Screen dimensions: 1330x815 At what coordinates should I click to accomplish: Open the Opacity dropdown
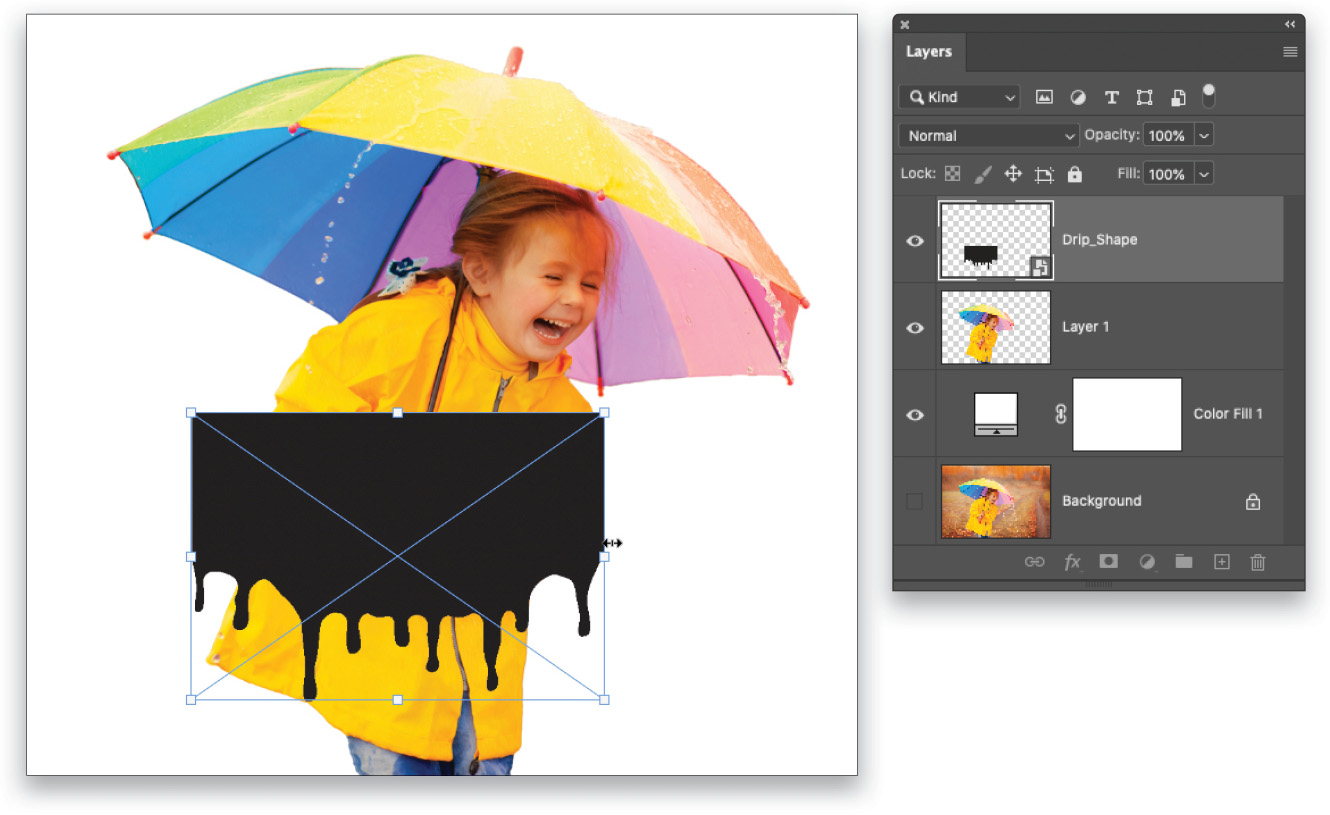point(1205,135)
